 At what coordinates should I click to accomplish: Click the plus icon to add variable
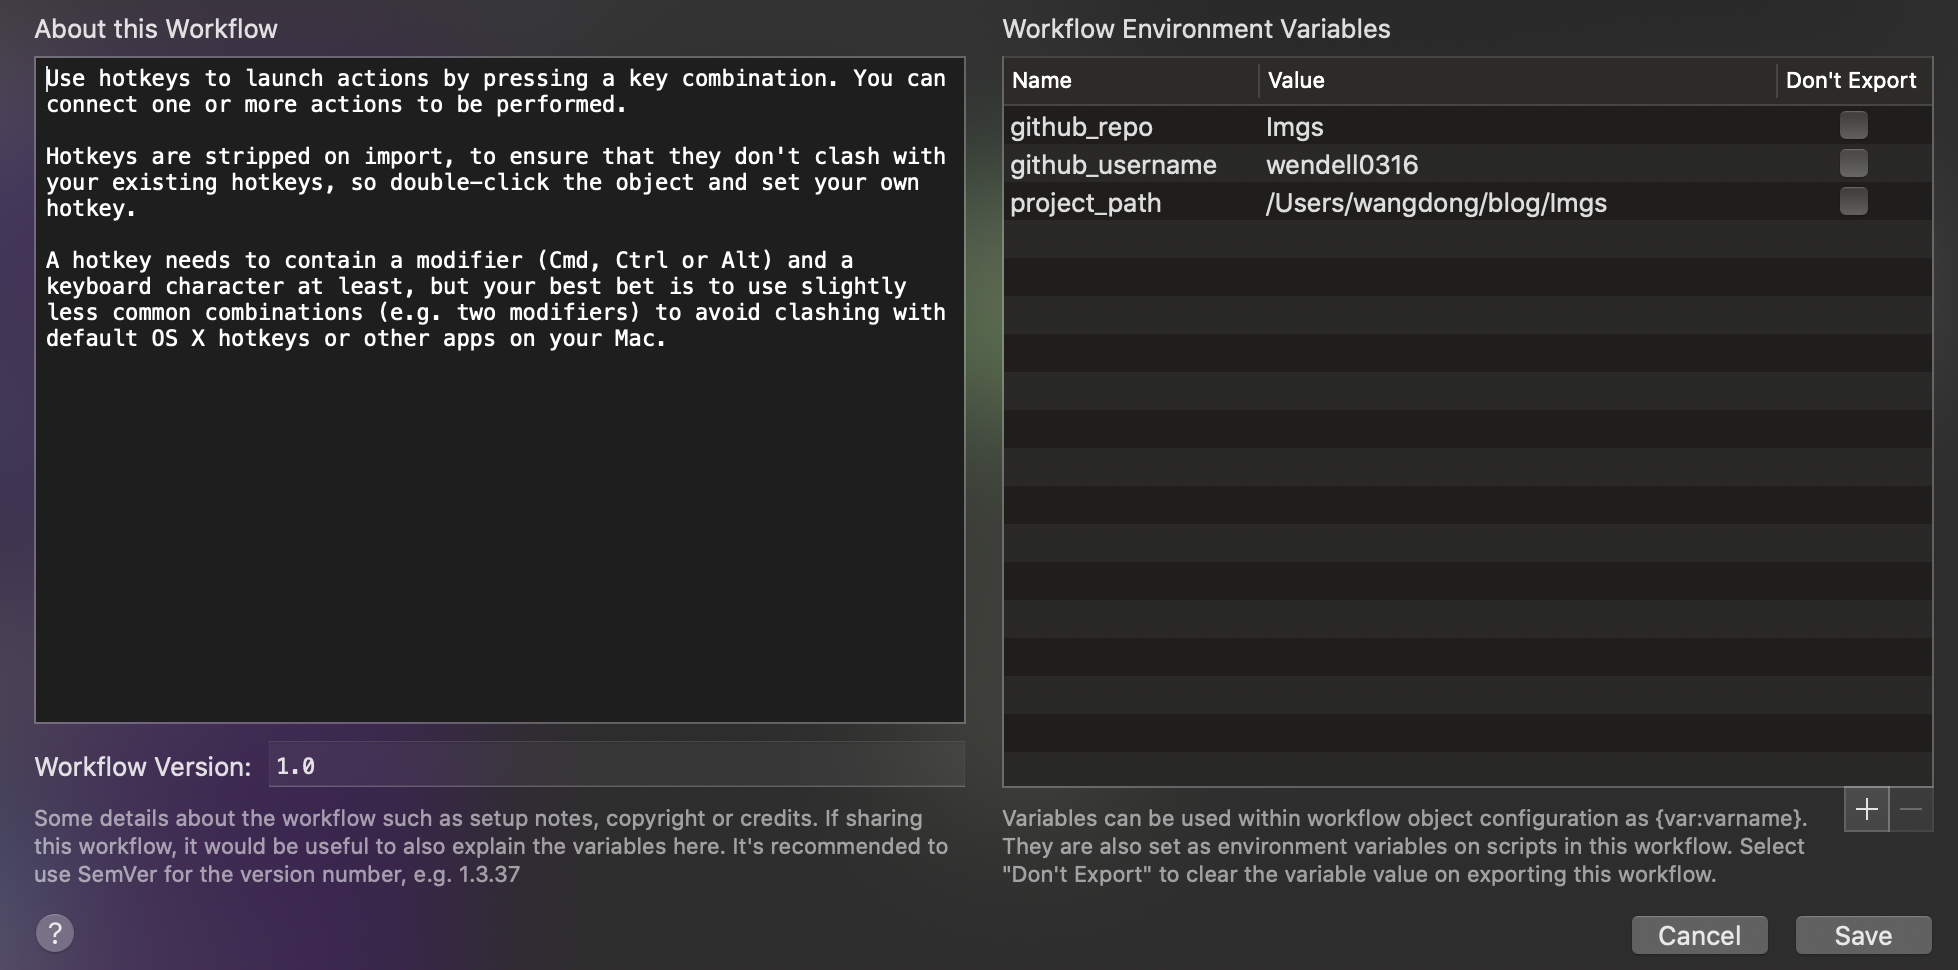1866,809
